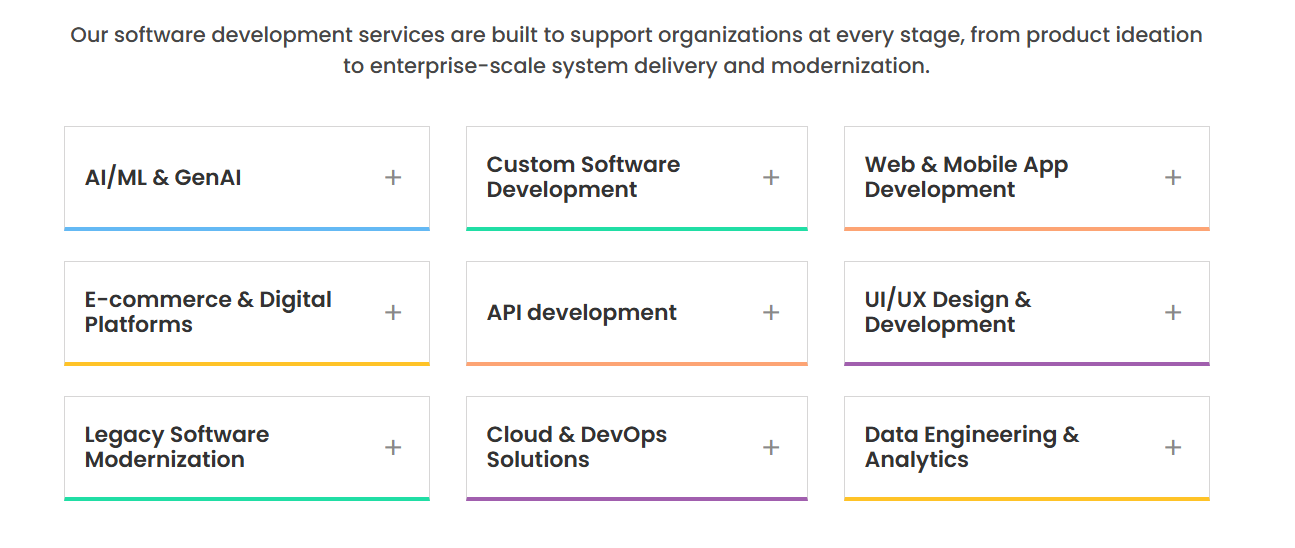Hit the plus icon next to API development
Image resolution: width=1295 pixels, height=548 pixels.
771,312
